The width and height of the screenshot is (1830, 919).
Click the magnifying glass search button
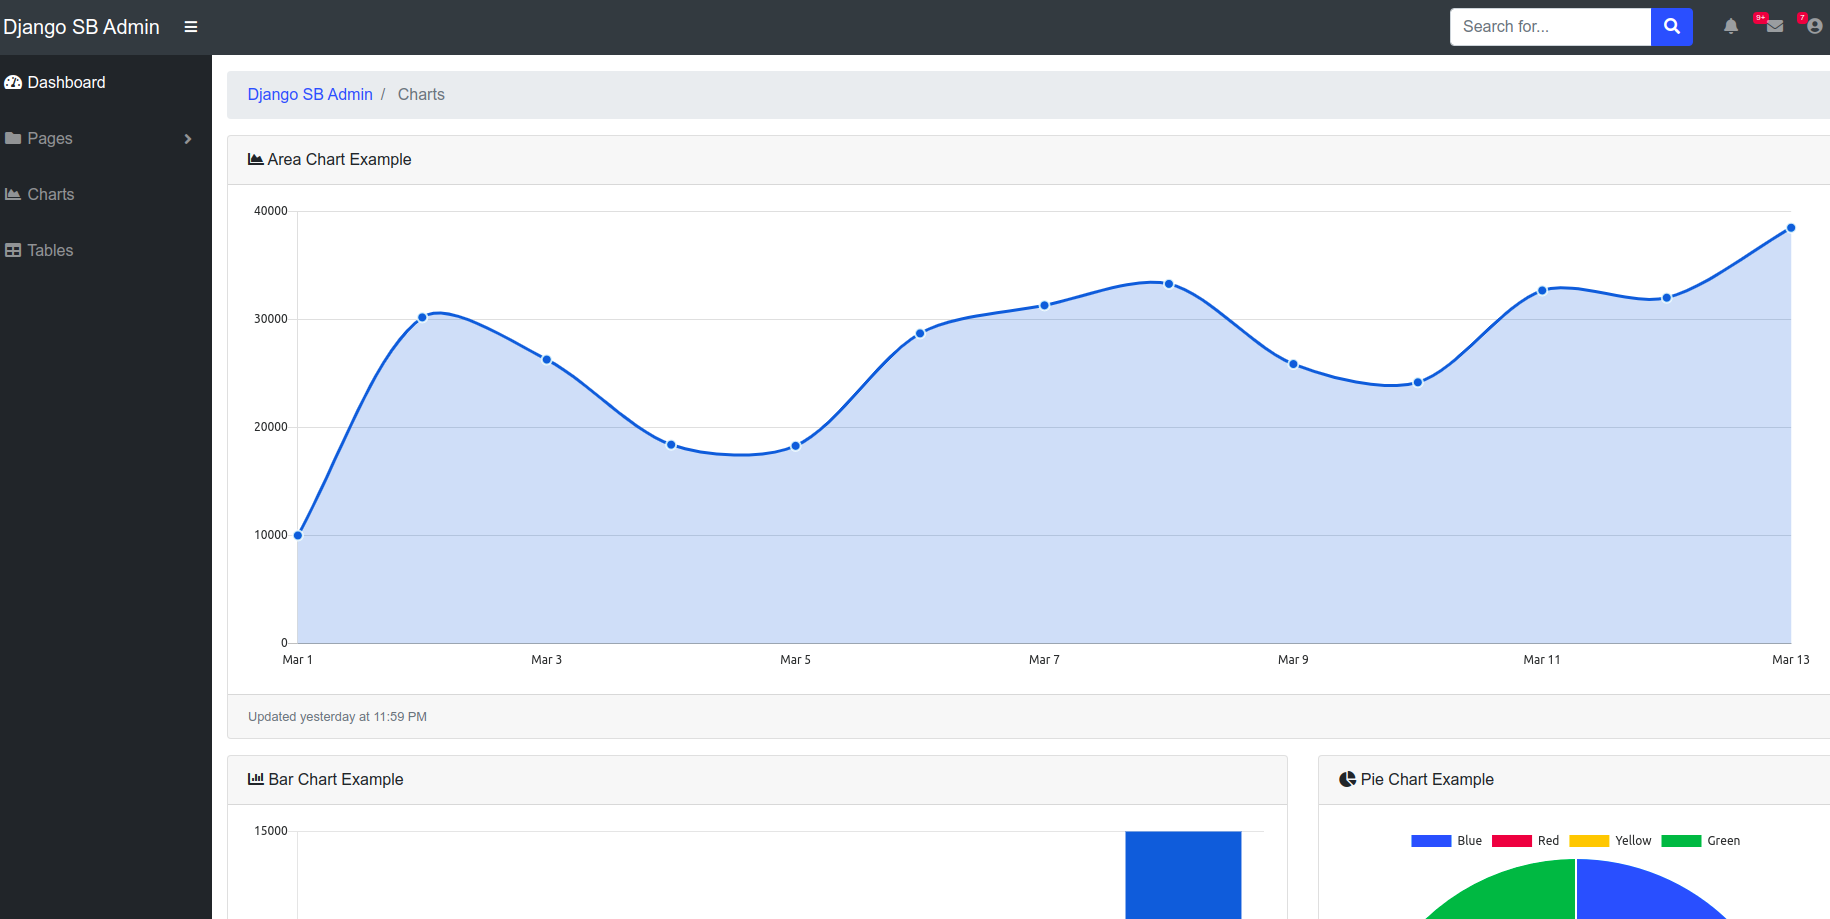(x=1671, y=27)
